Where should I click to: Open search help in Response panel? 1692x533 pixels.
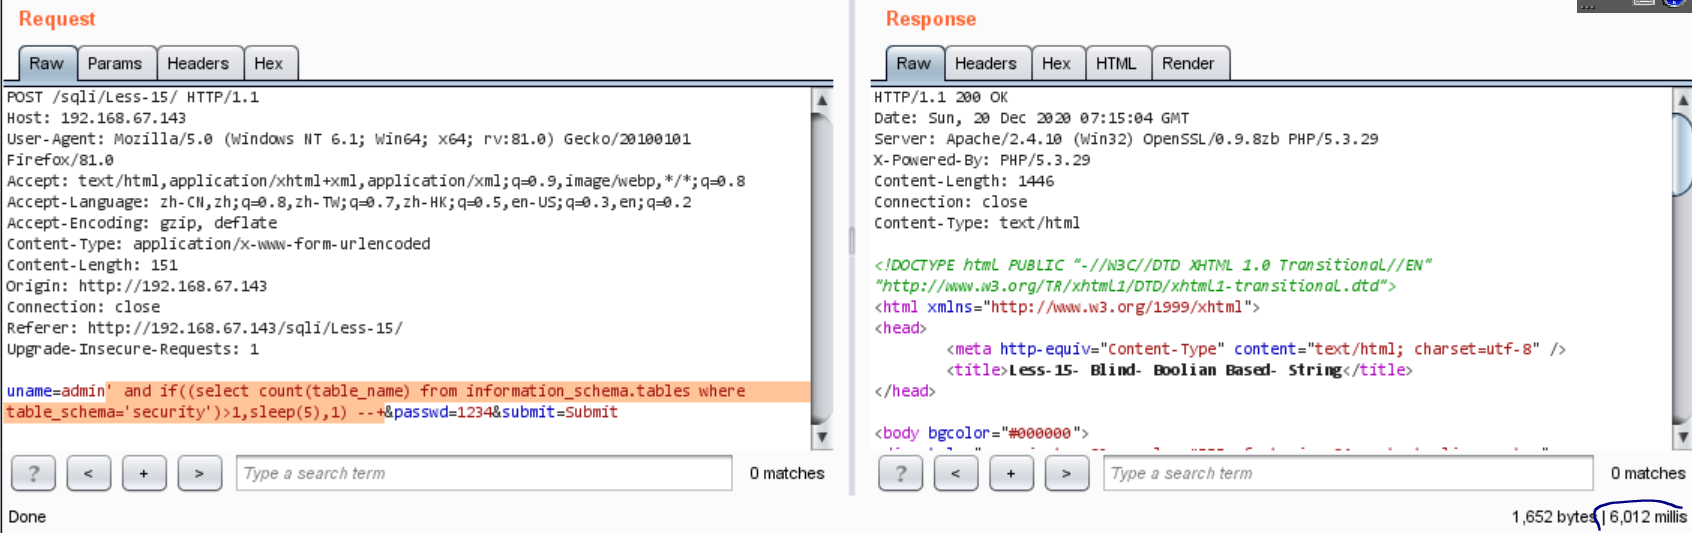point(900,473)
